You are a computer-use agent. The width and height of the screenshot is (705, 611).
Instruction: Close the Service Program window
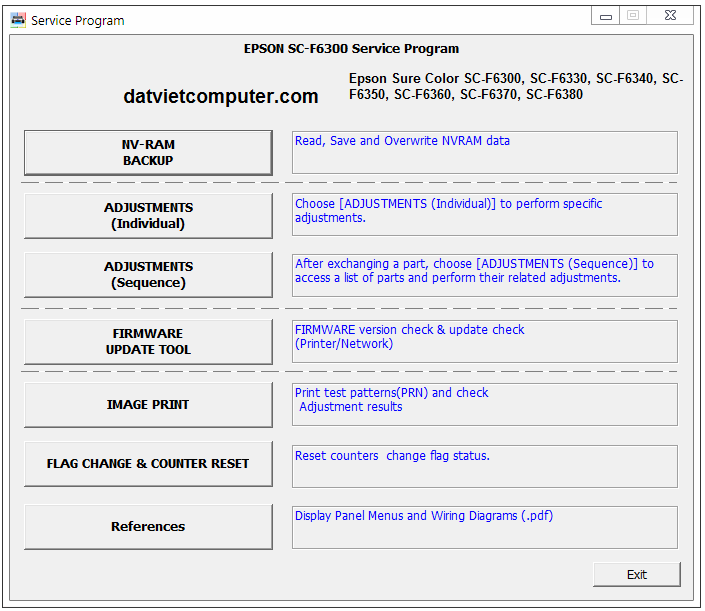[x=670, y=16]
